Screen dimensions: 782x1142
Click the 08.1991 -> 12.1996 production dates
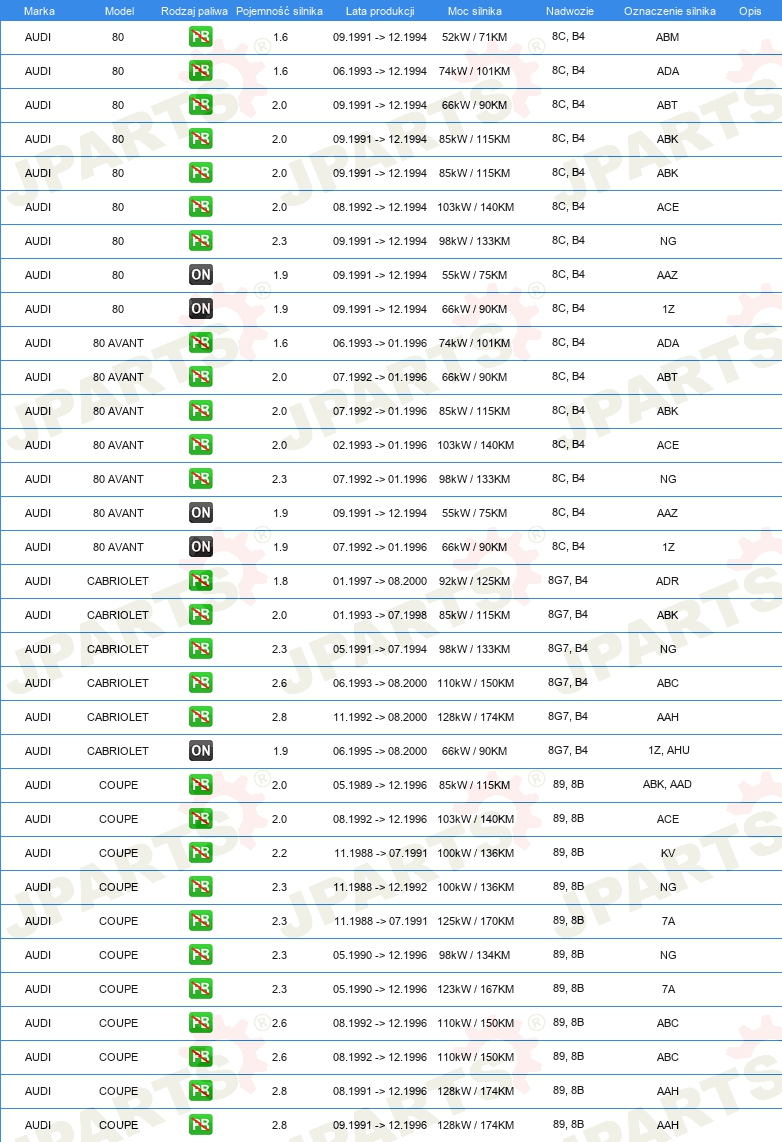380,1091
